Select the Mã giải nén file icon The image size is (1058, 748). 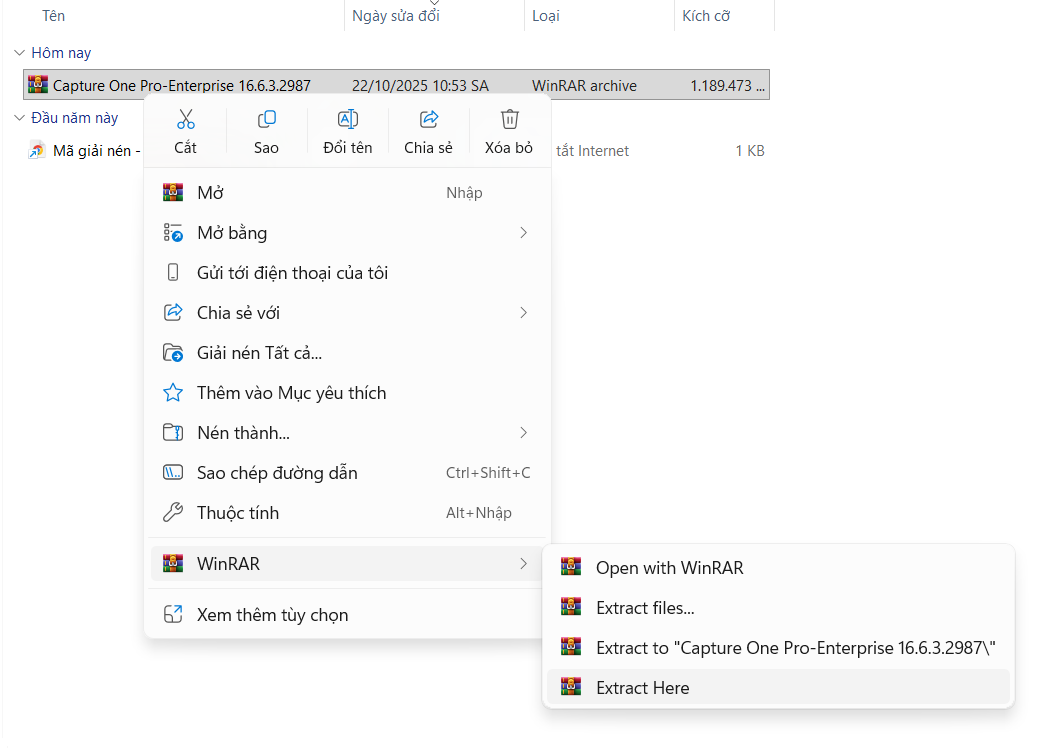click(37, 151)
